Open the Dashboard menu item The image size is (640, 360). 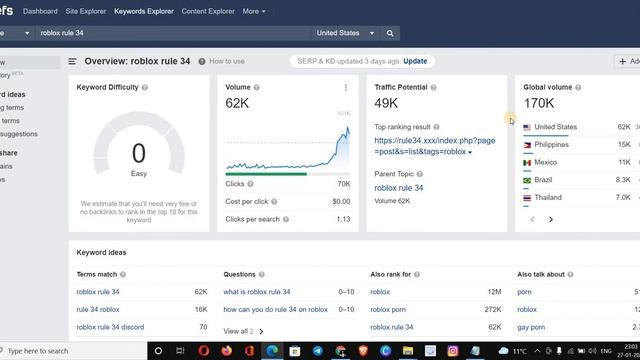[x=40, y=11]
